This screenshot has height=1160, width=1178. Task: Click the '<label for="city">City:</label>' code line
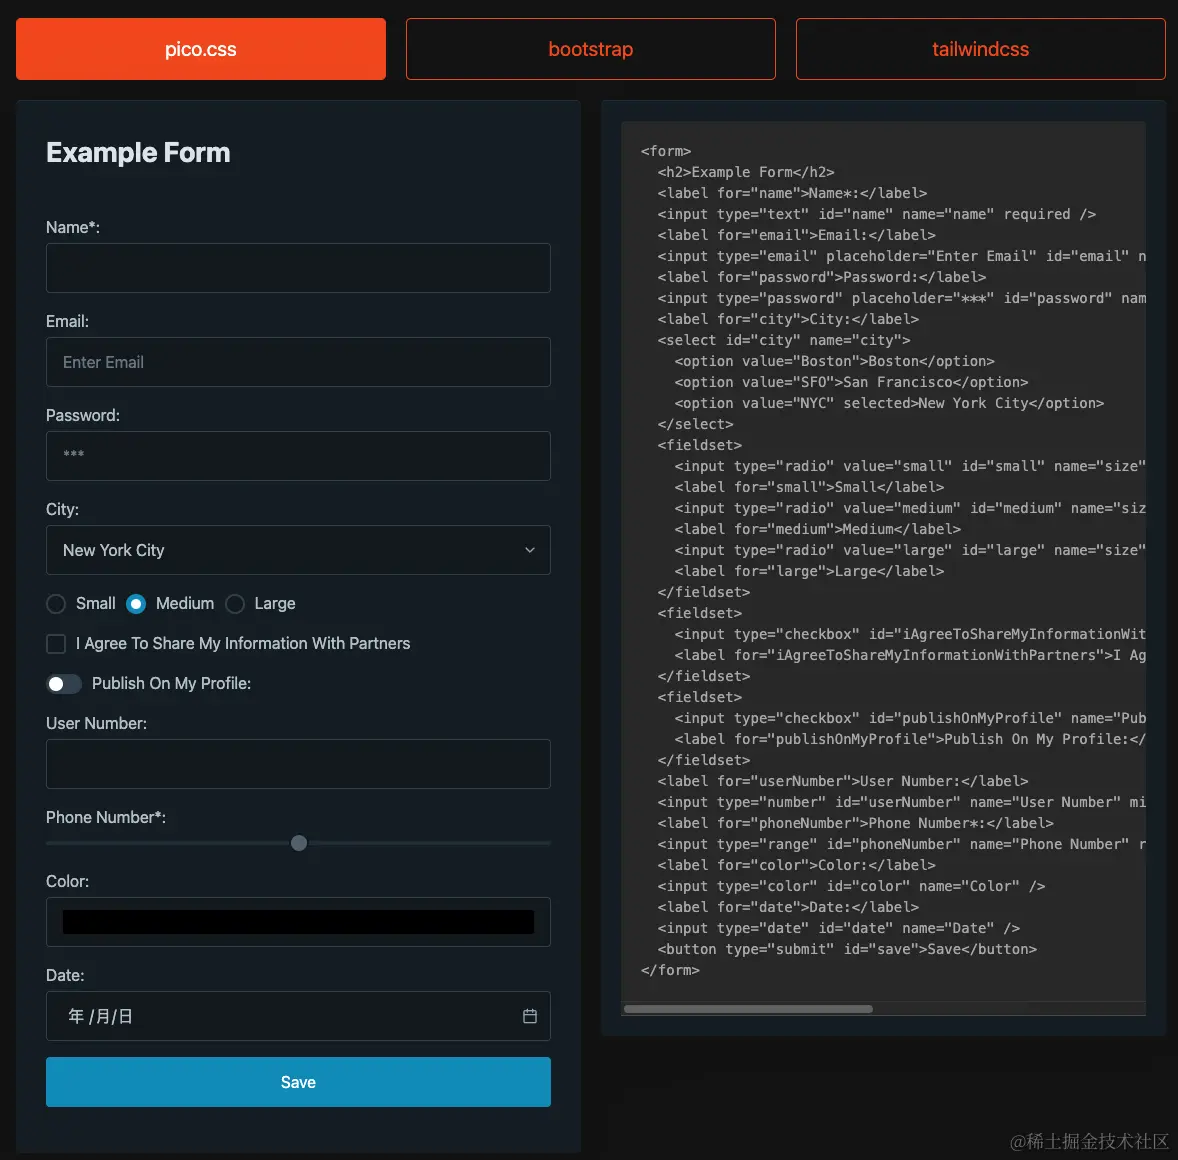pyautogui.click(x=788, y=319)
